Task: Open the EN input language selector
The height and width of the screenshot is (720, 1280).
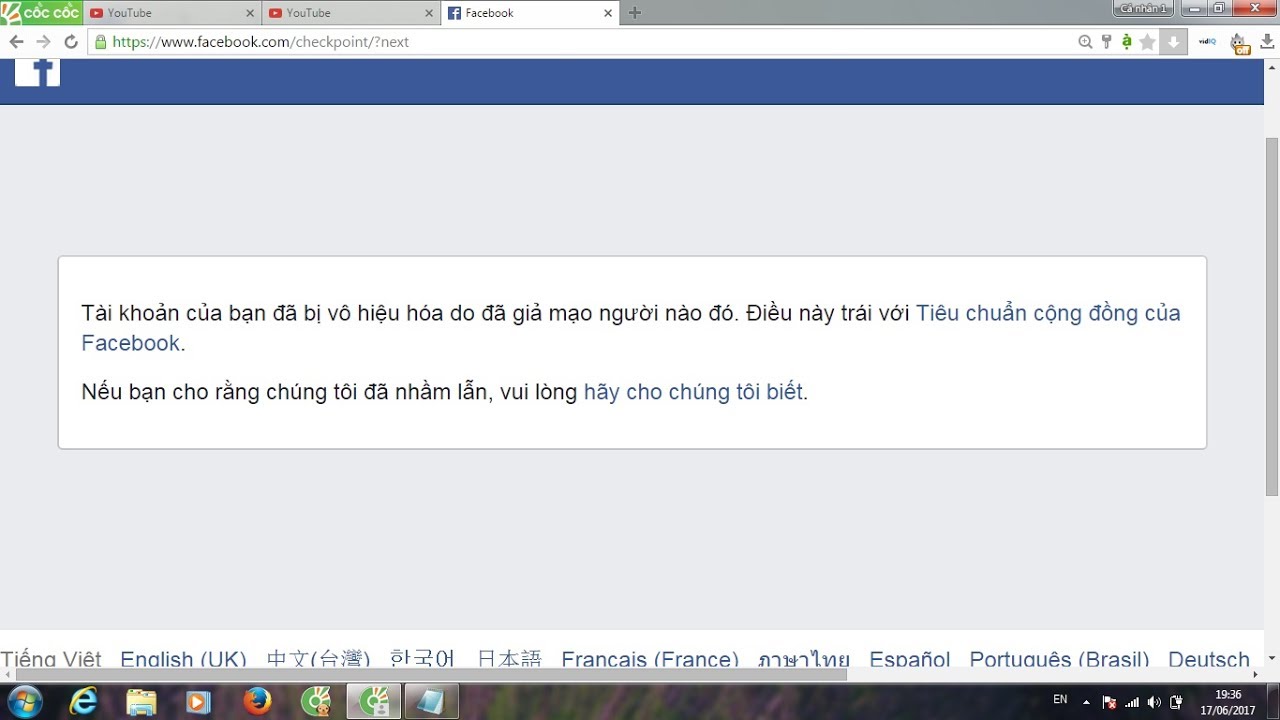Action: 1060,700
